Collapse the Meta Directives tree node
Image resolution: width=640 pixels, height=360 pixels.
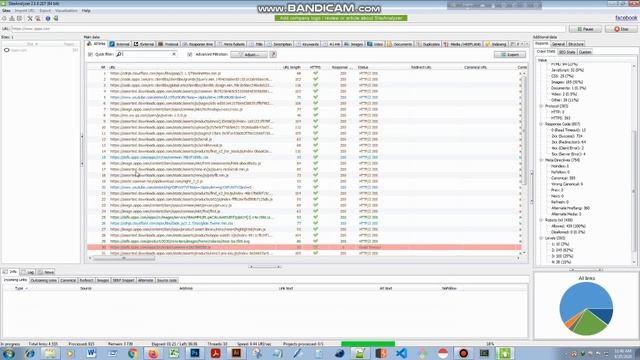click(541, 160)
